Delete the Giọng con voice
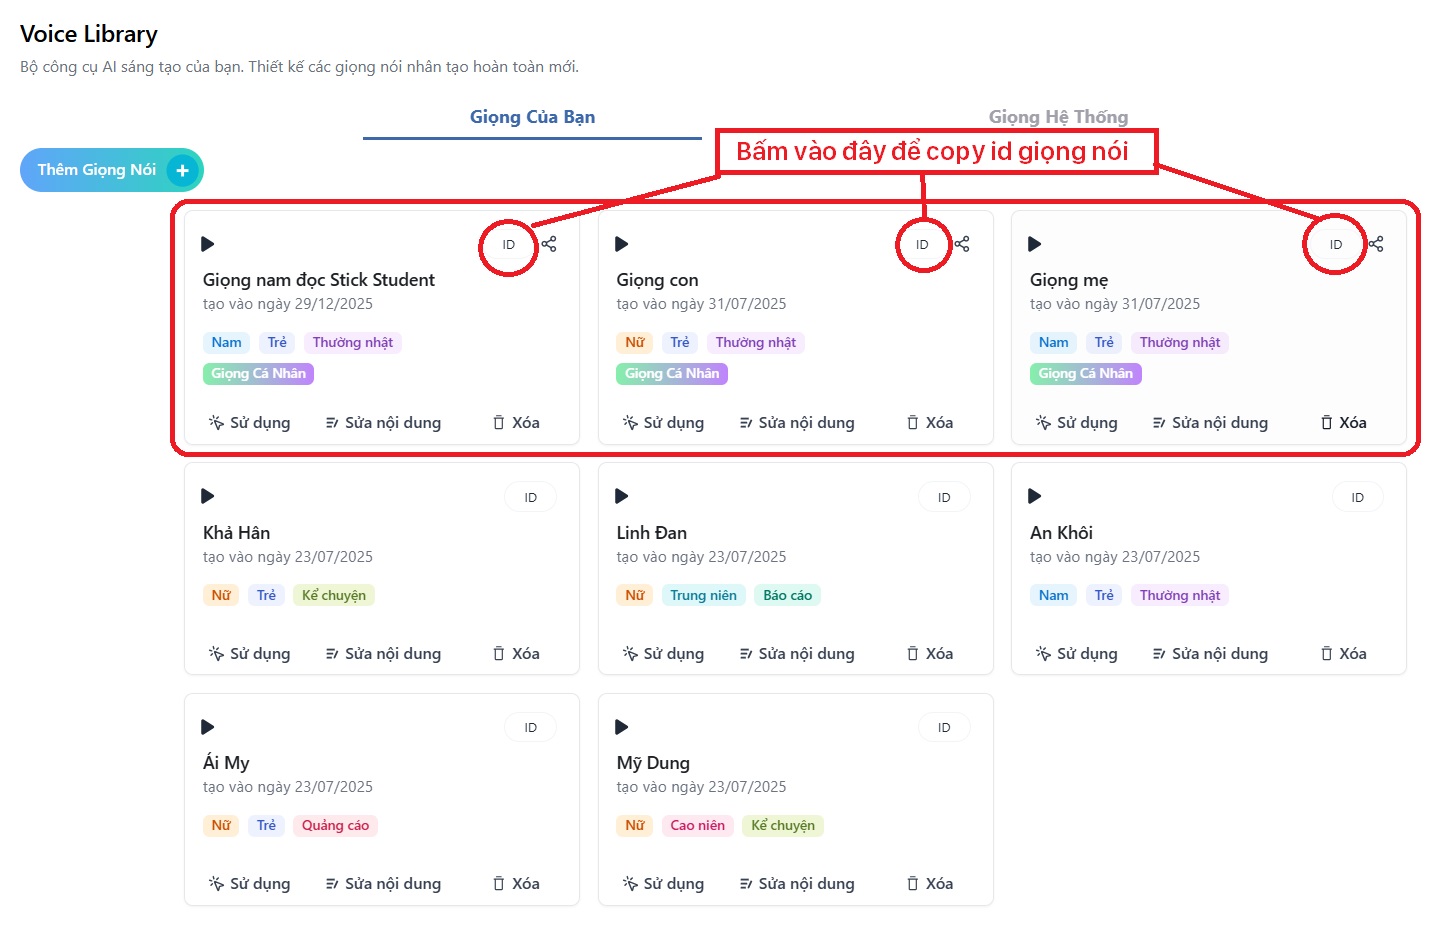This screenshot has width=1441, height=939. 929,423
